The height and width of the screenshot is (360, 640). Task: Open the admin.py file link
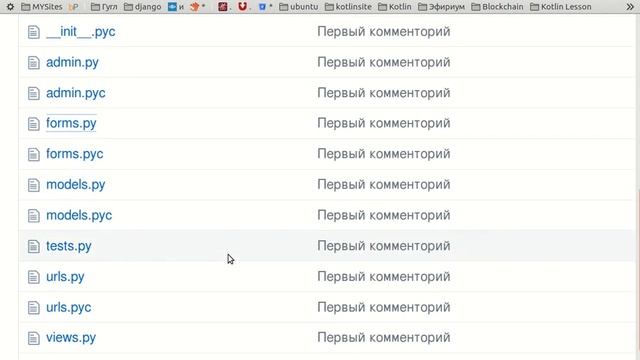pyautogui.click(x=72, y=62)
